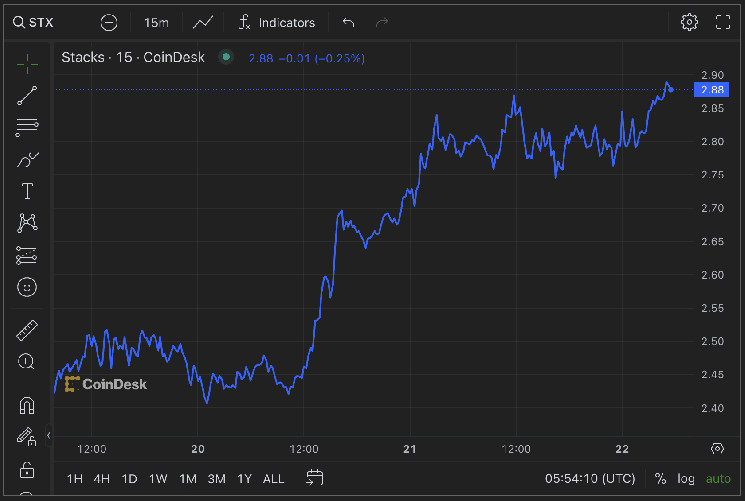
Task: Click the zoom in tool
Action: [x=27, y=362]
